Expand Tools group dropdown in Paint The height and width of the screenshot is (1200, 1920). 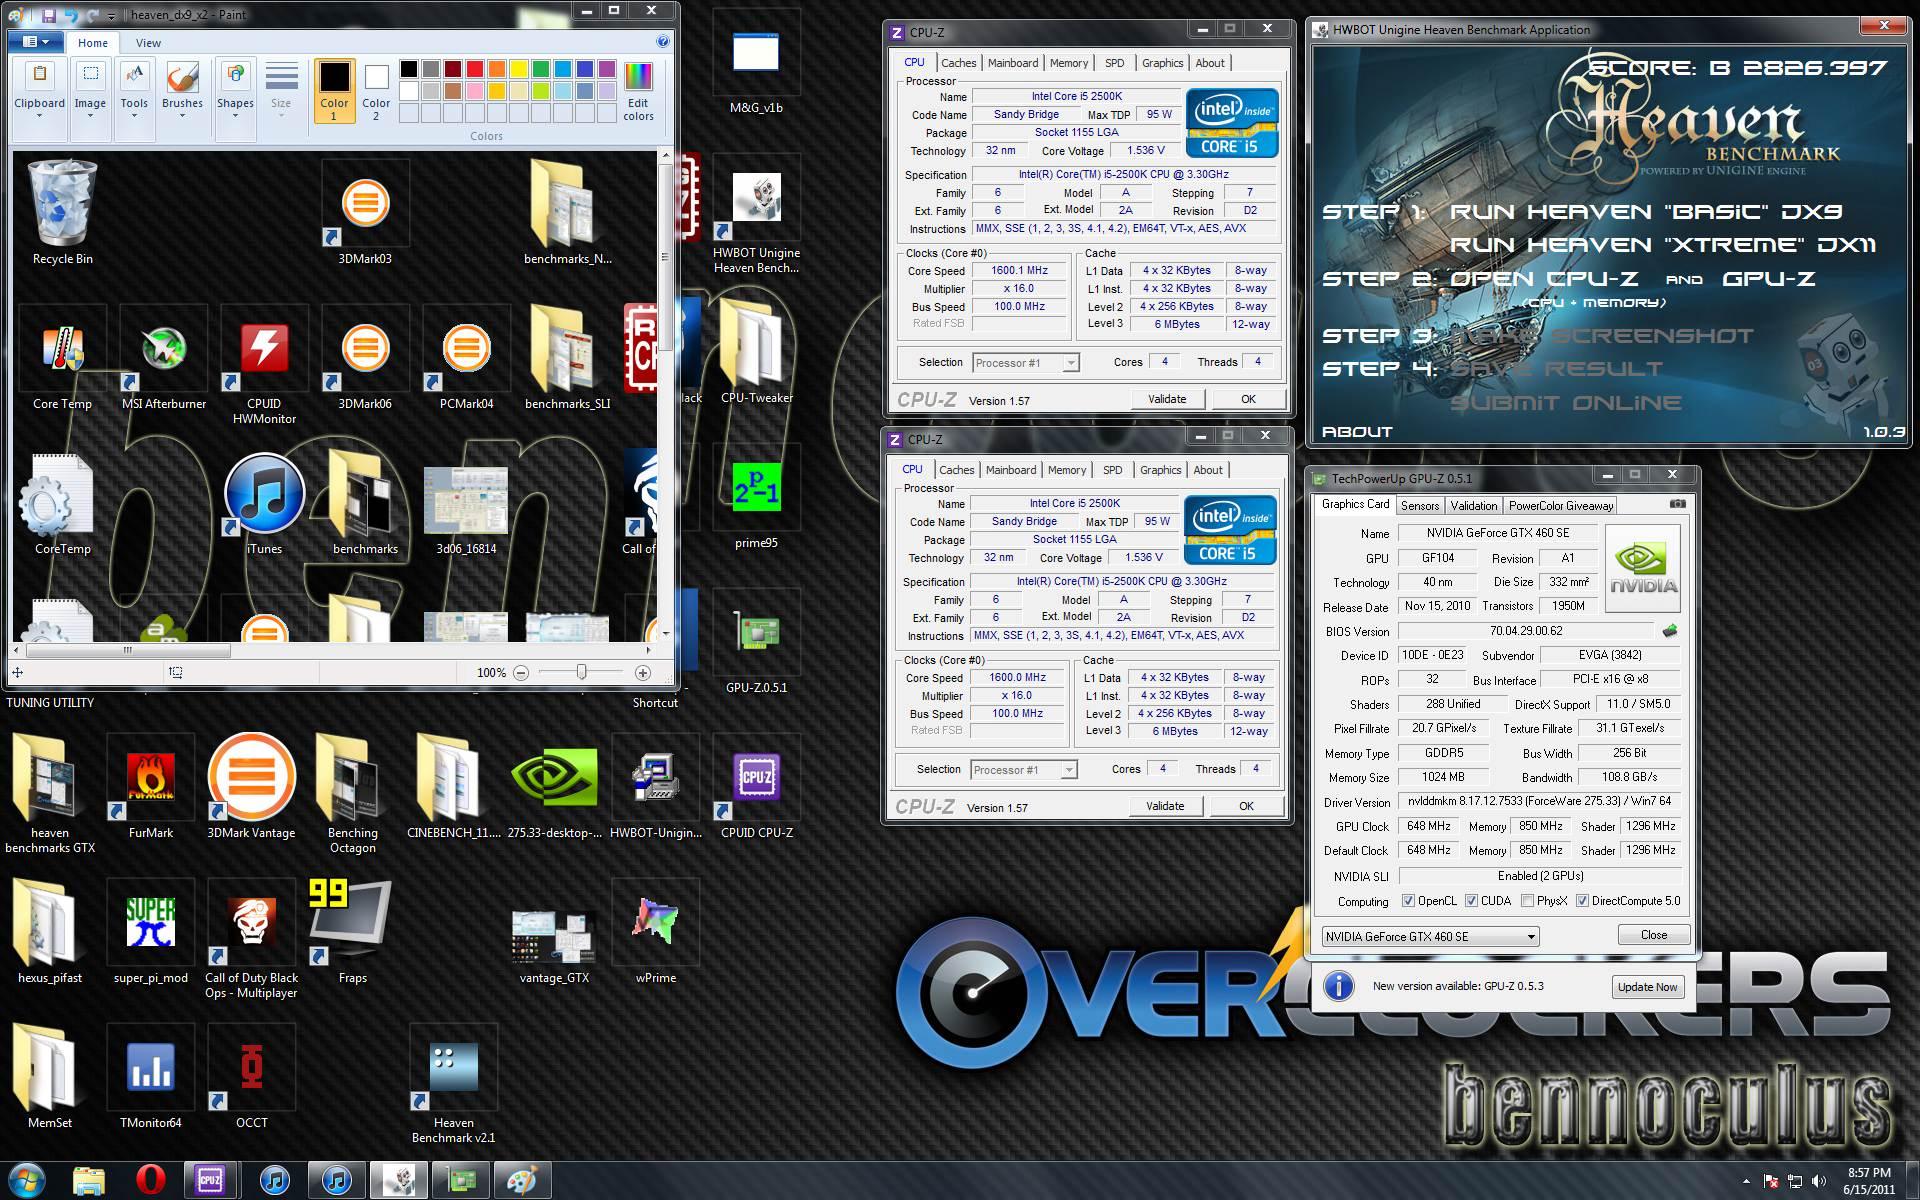pos(134,116)
